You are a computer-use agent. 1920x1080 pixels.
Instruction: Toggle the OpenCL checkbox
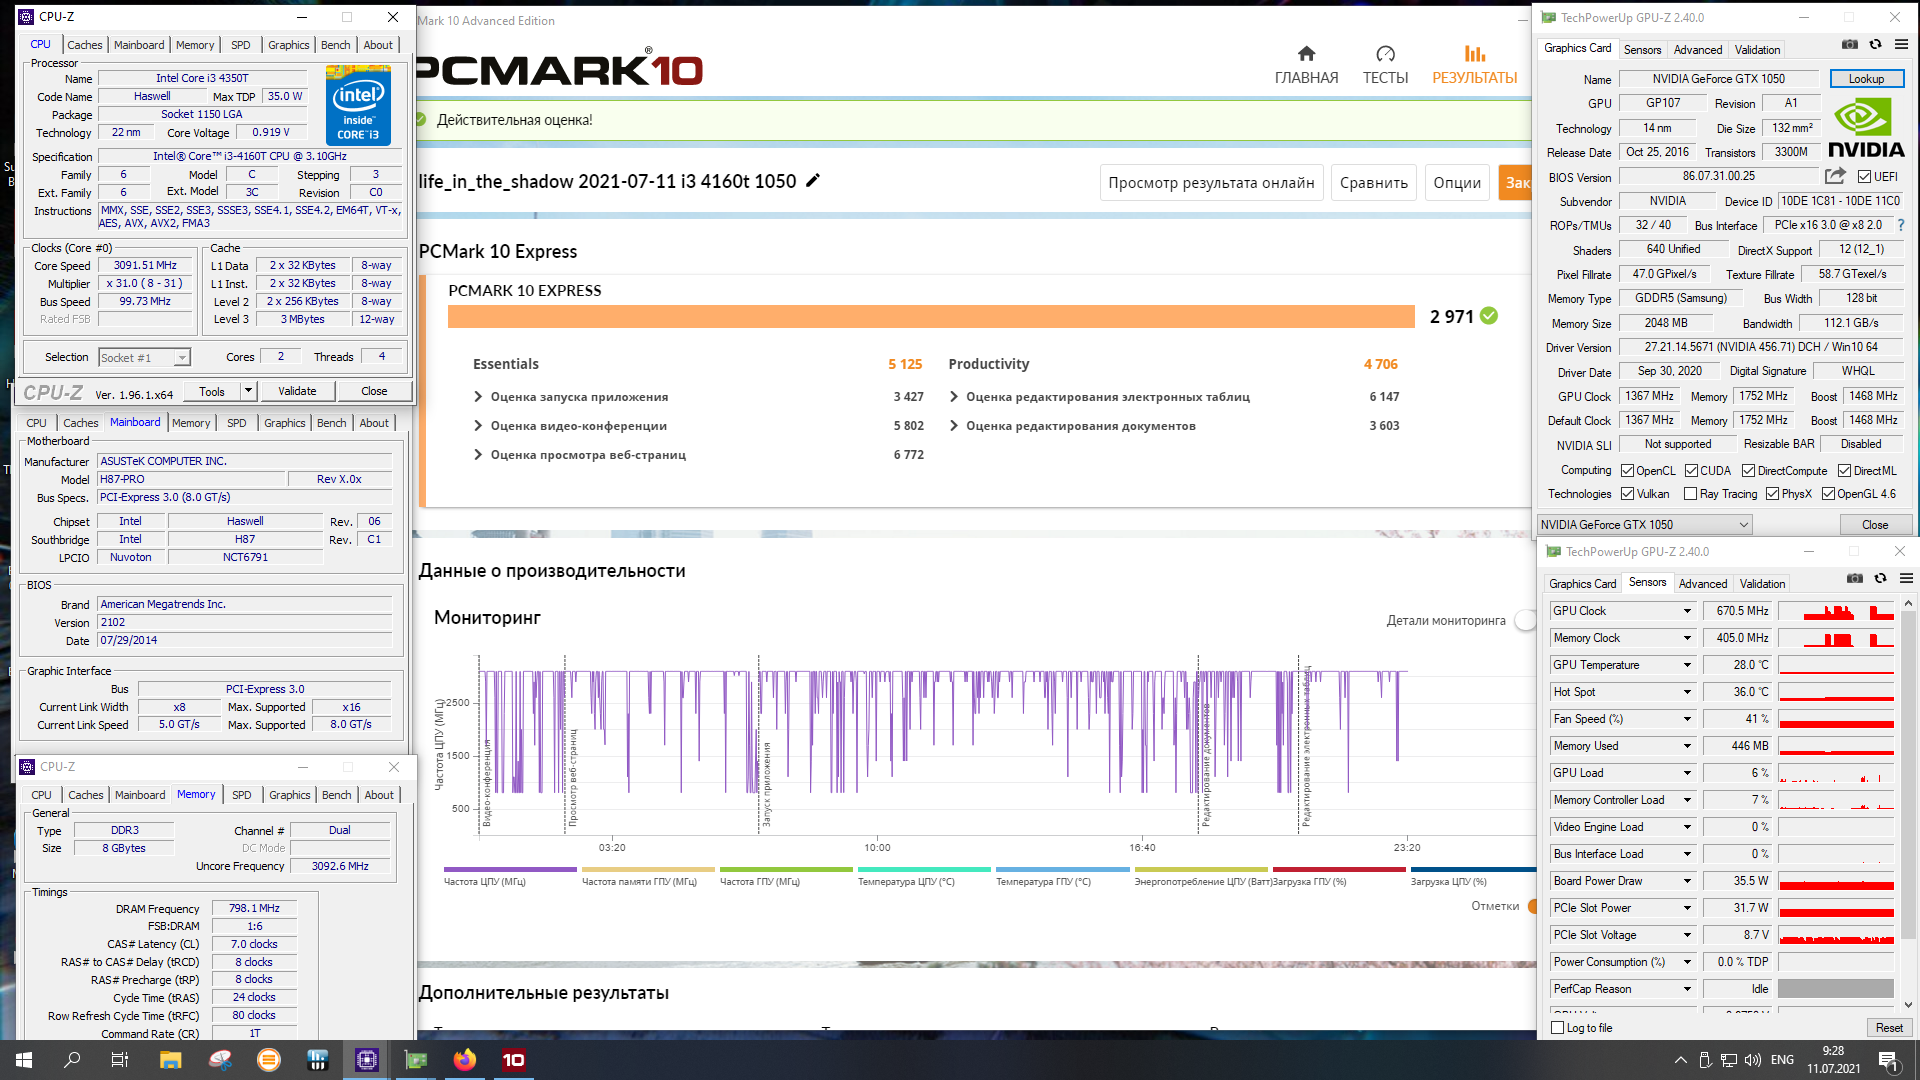(x=1627, y=471)
